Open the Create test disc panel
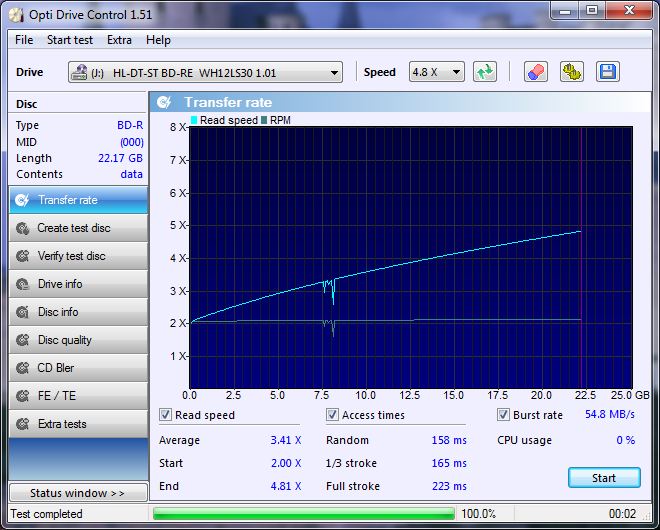660x530 pixels. pyautogui.click(x=77, y=228)
